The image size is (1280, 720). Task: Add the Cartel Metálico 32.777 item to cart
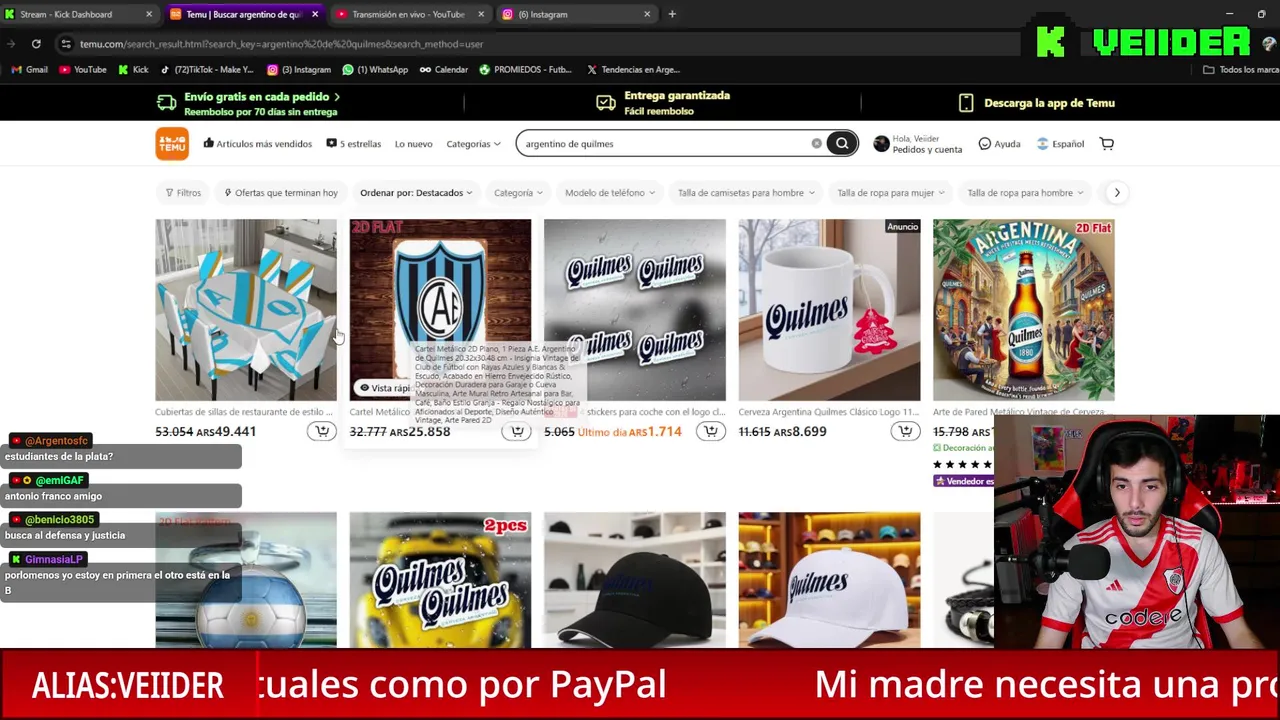(x=516, y=431)
